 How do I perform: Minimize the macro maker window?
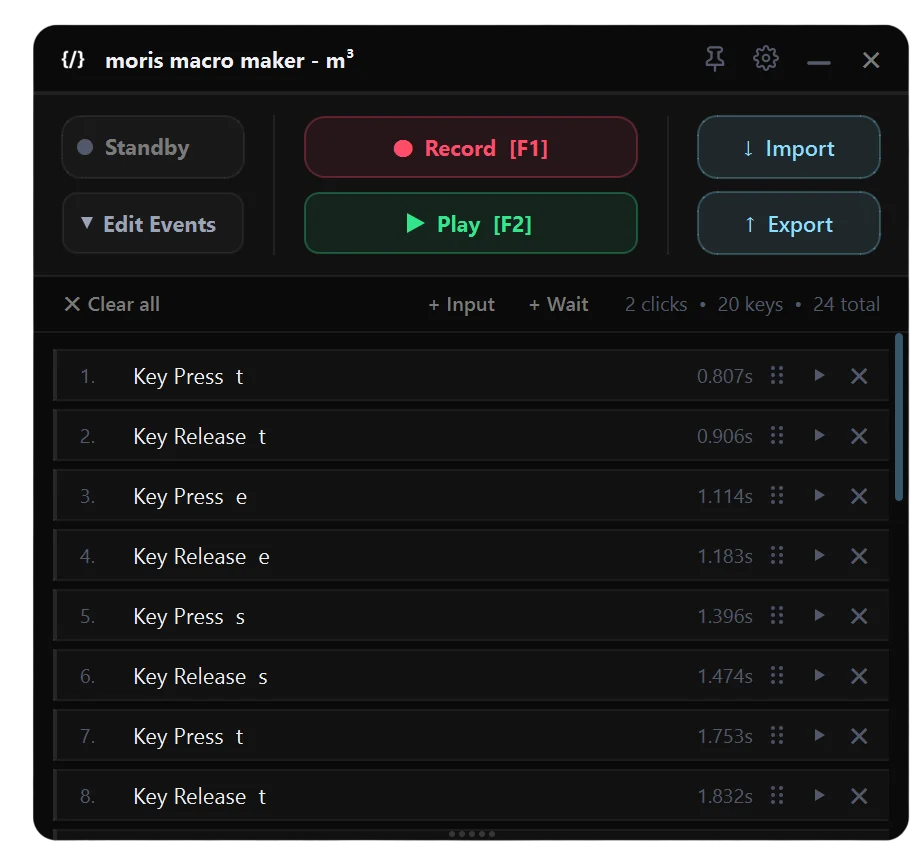coord(818,62)
